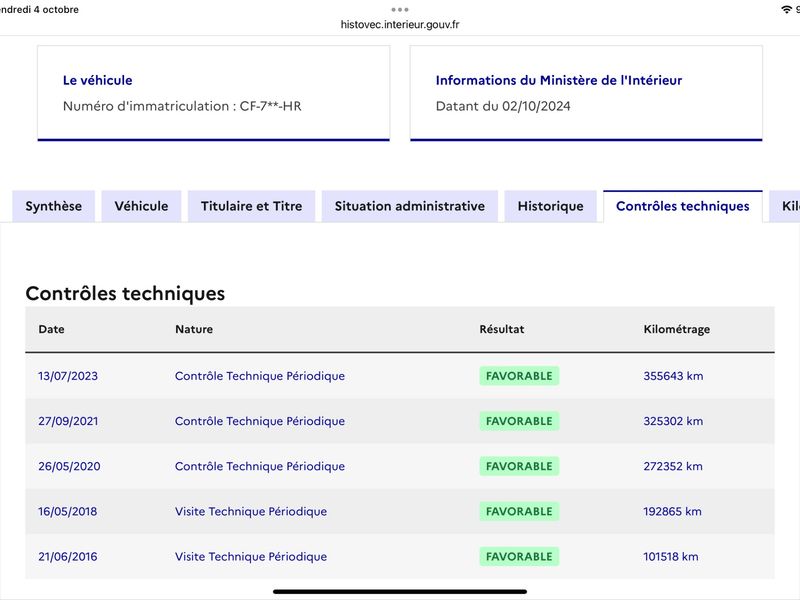The height and width of the screenshot is (600, 800).
Task: Open the Titulaire et Titre tab
Action: pos(252,206)
